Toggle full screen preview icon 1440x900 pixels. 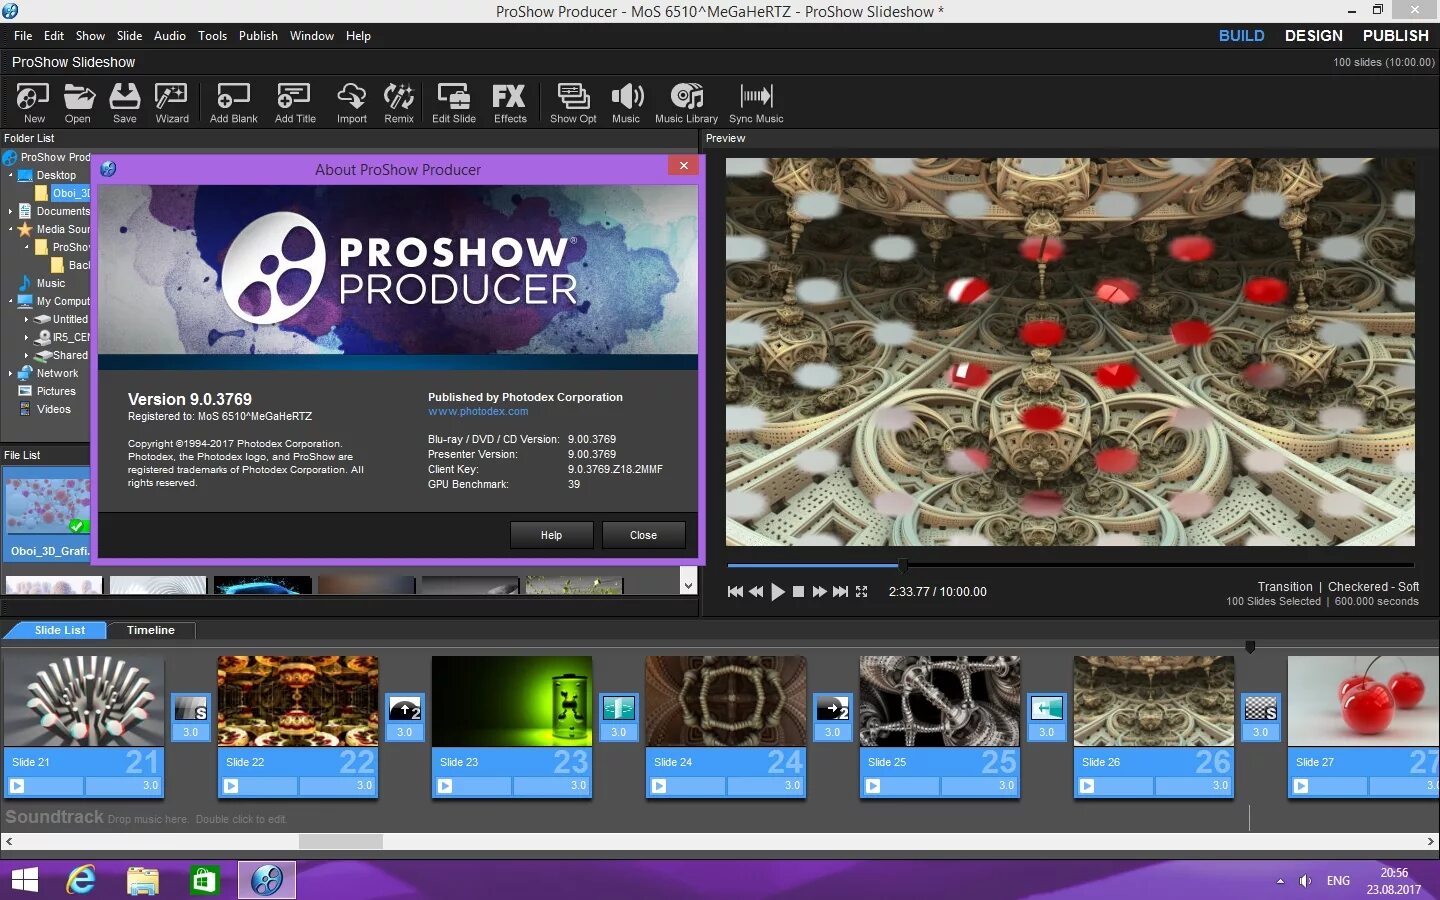(862, 592)
